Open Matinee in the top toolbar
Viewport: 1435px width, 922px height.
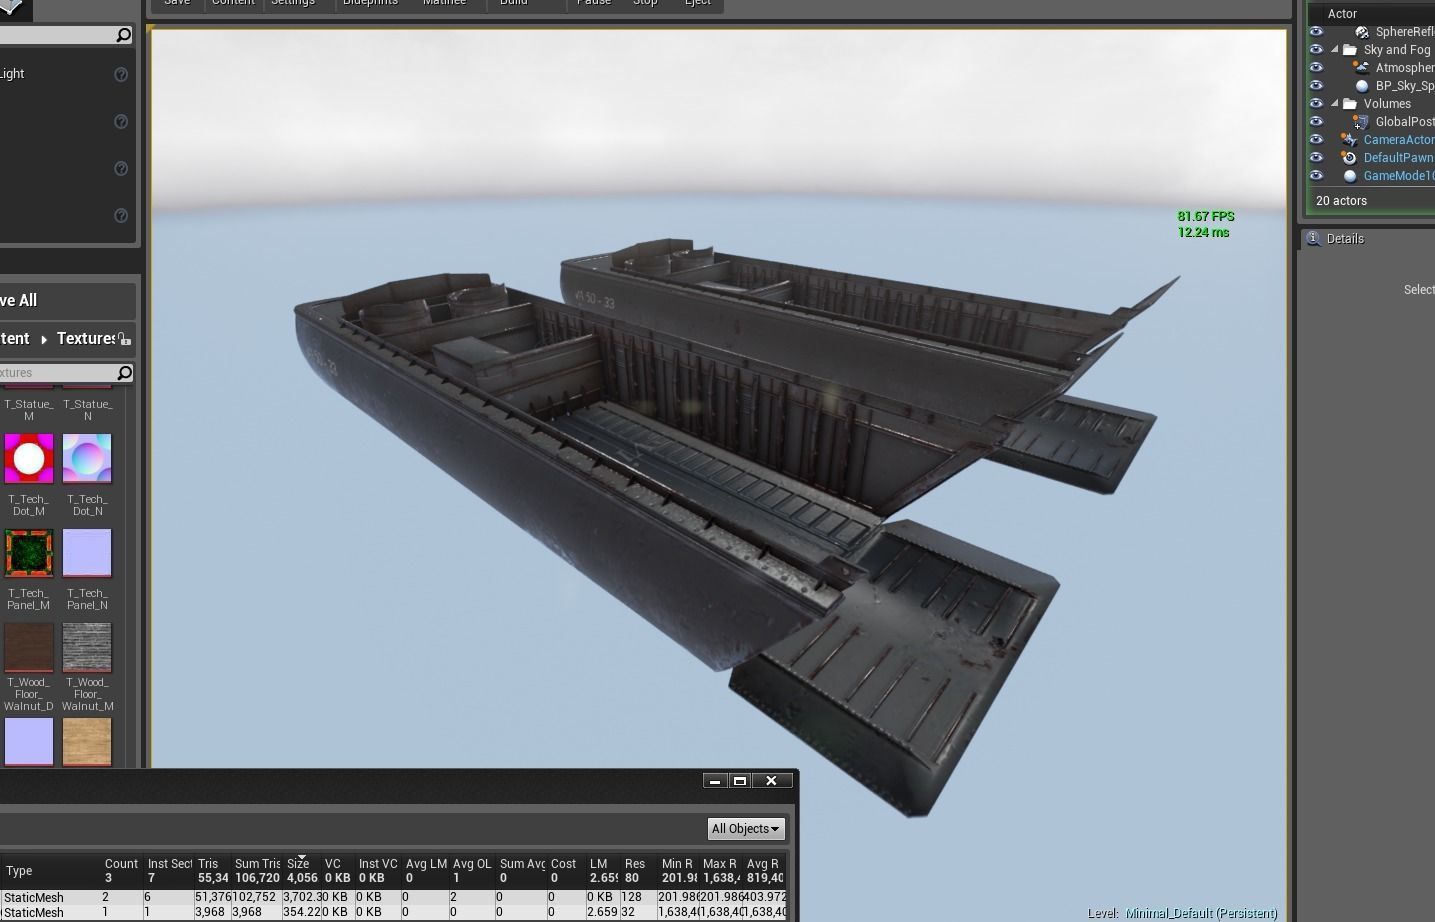click(x=444, y=3)
